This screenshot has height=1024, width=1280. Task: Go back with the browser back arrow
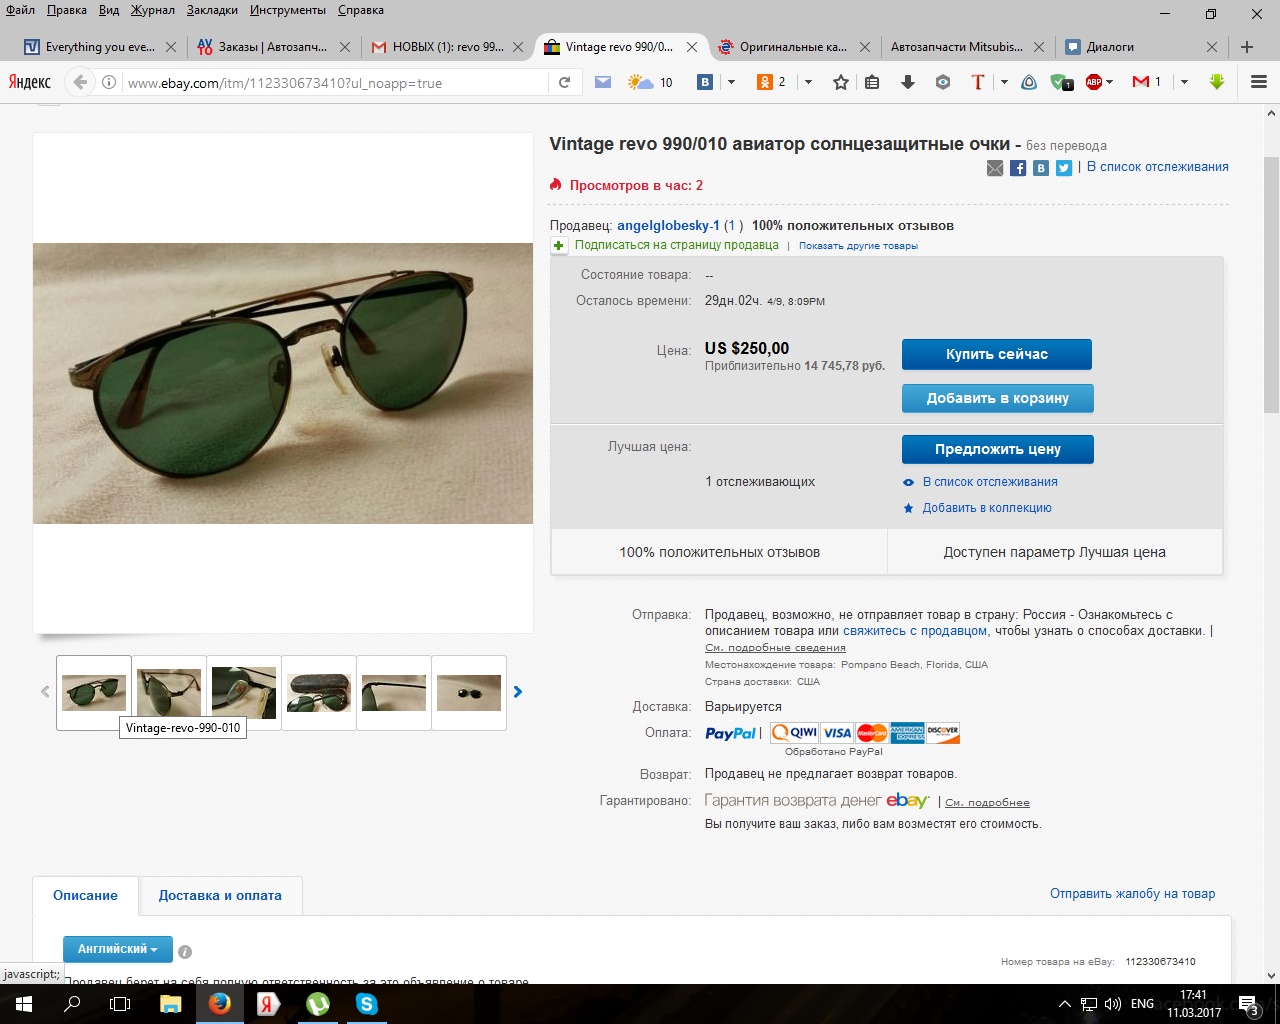[80, 83]
